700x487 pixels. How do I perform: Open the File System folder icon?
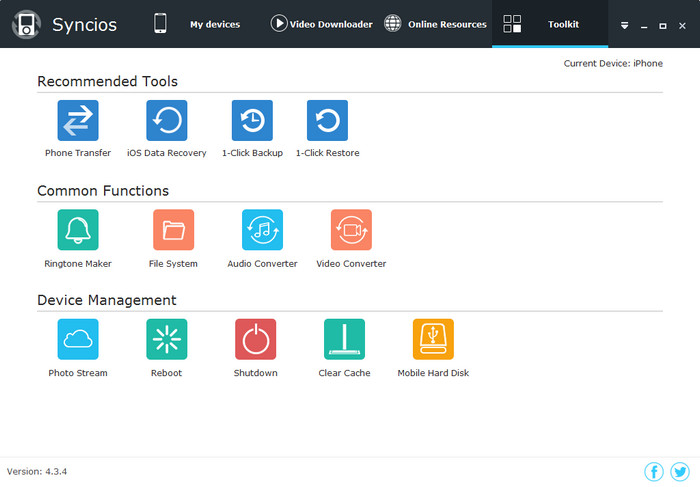tap(173, 230)
